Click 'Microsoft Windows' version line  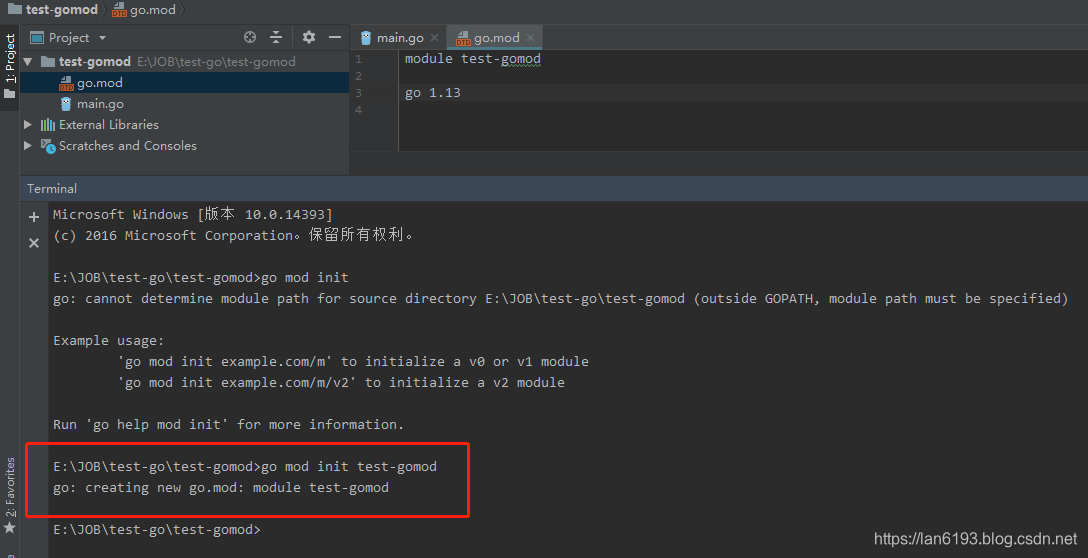click(193, 214)
